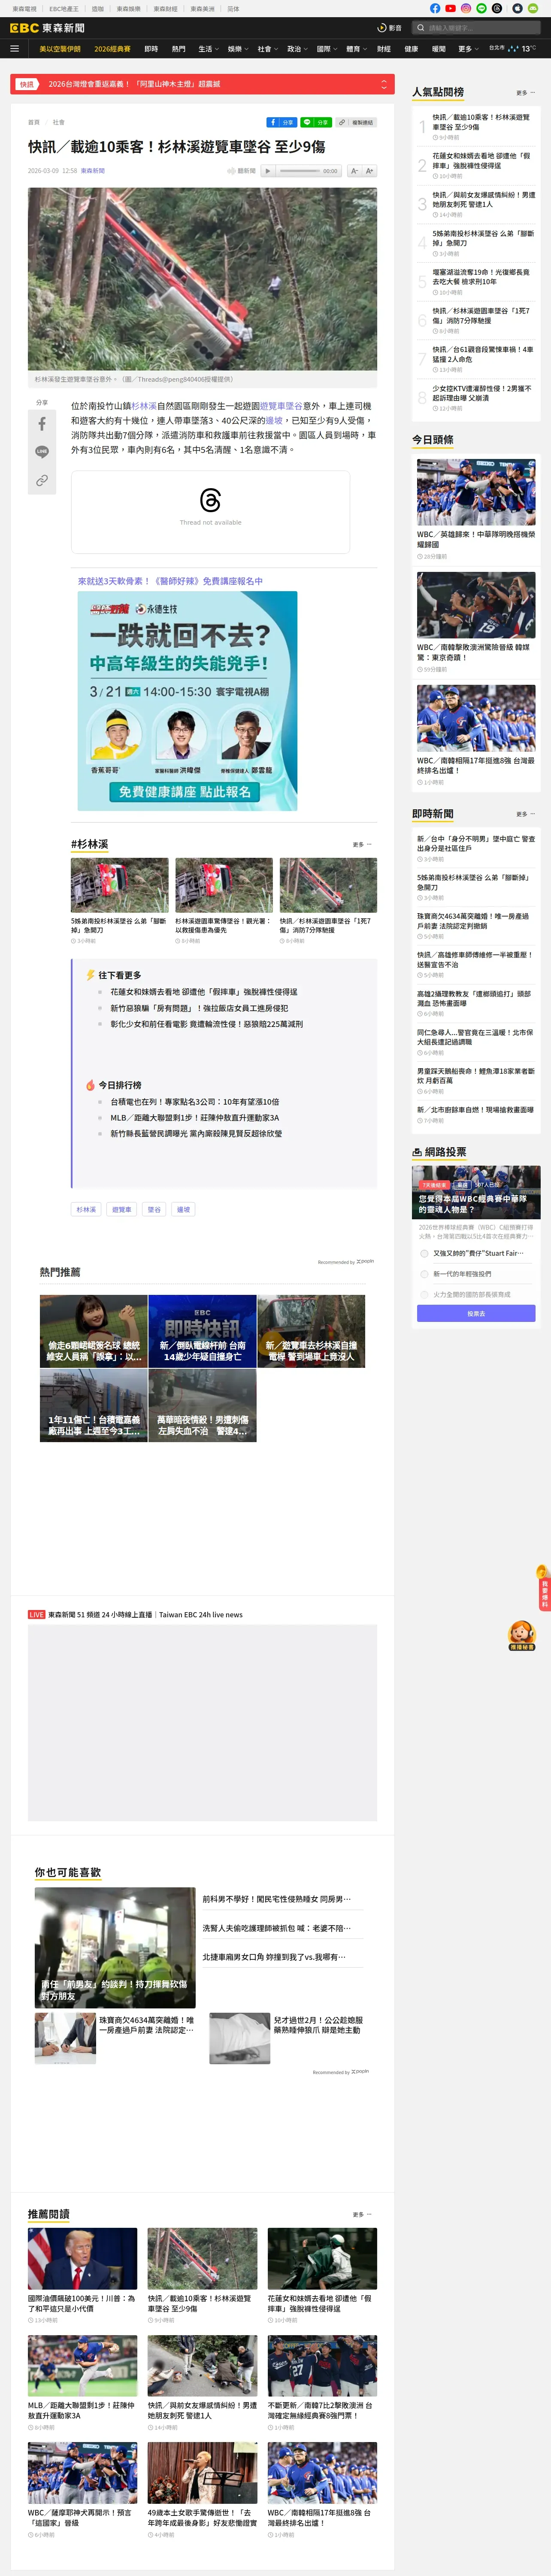The image size is (551, 2576).
Task: Open the 2026經典賽 nav item
Action: tap(112, 48)
